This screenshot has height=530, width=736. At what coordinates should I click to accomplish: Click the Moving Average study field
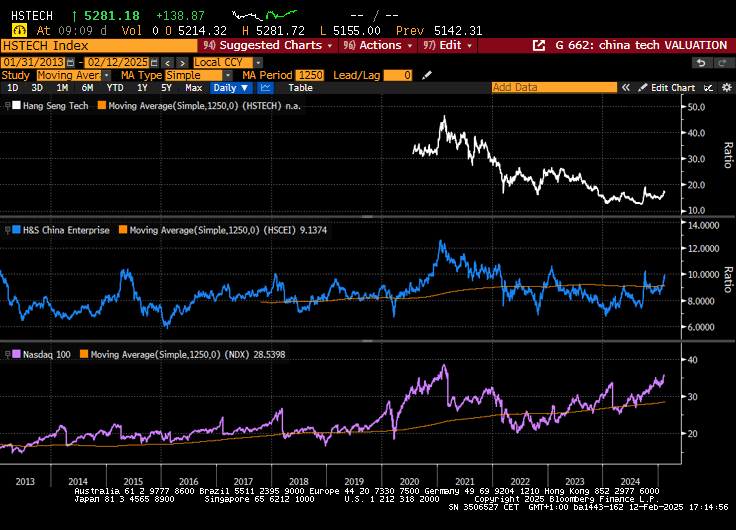69,75
